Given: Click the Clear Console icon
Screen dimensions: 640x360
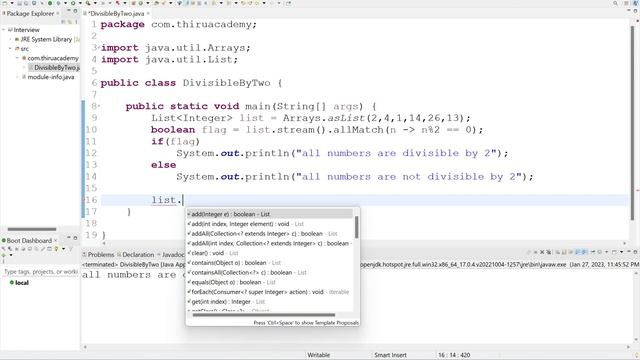Looking at the screenshot, I should 558,252.
